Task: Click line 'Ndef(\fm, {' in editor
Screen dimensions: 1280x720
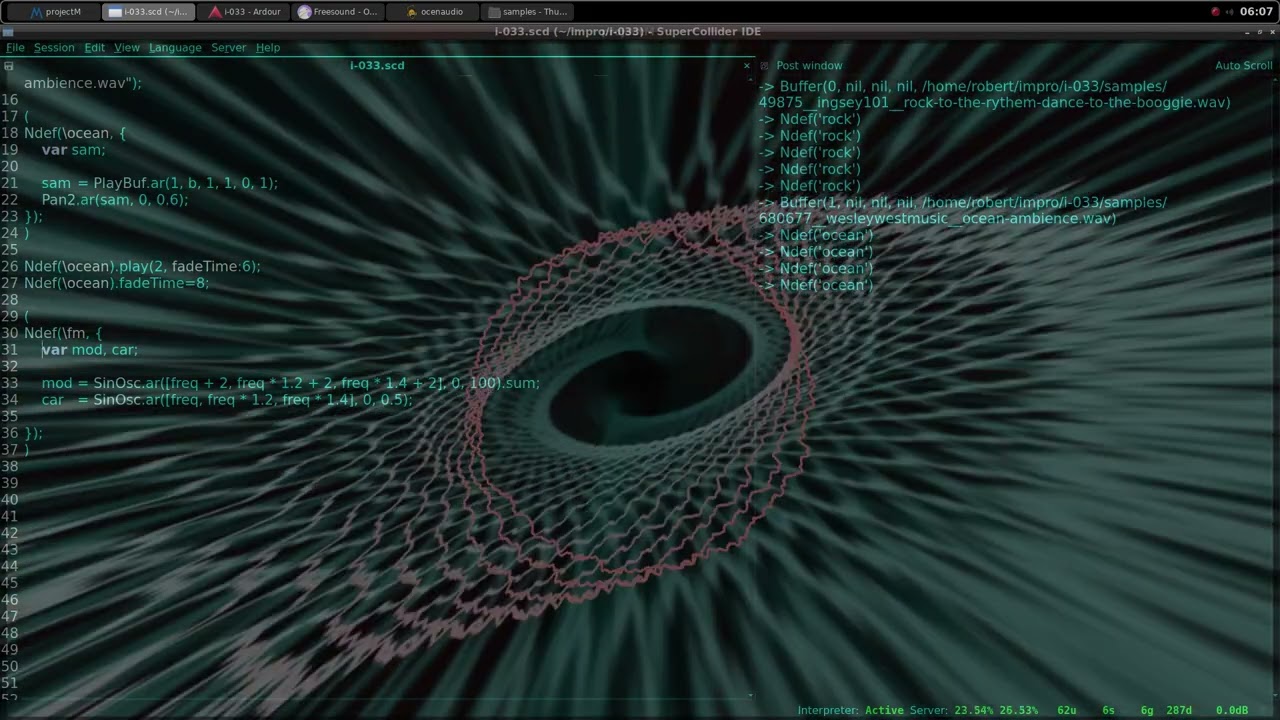Action: pyautogui.click(x=63, y=333)
